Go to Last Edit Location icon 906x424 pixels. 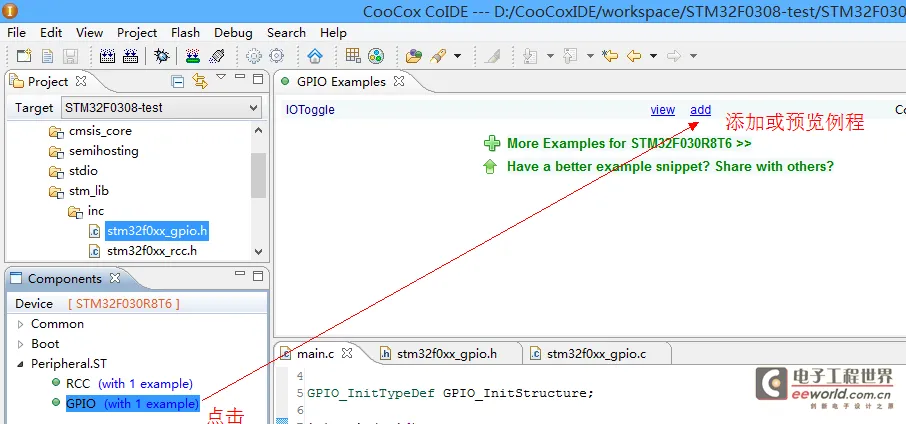point(610,56)
